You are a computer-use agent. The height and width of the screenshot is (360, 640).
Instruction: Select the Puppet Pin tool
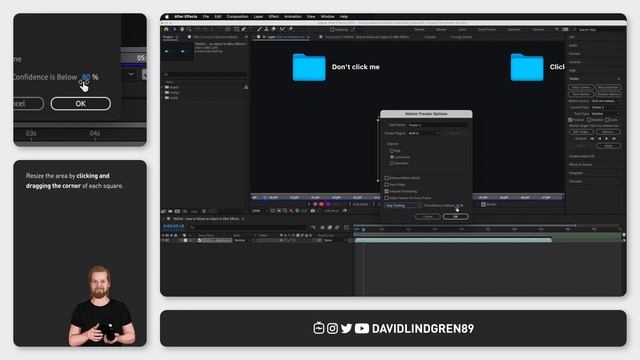[x=290, y=29]
